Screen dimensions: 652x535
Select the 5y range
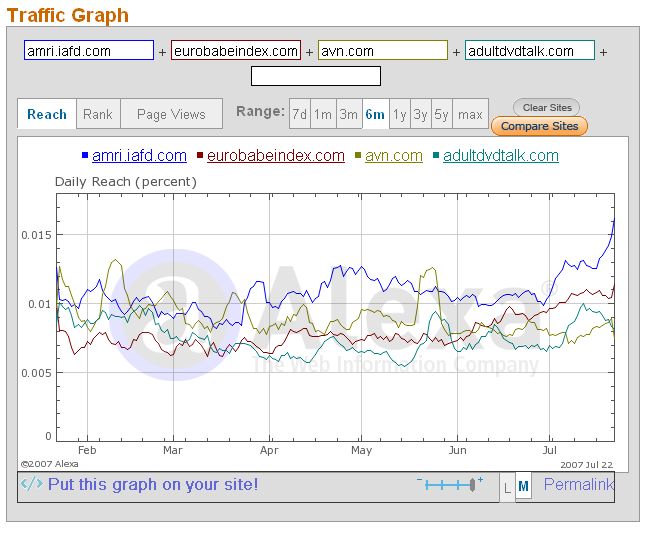(442, 114)
